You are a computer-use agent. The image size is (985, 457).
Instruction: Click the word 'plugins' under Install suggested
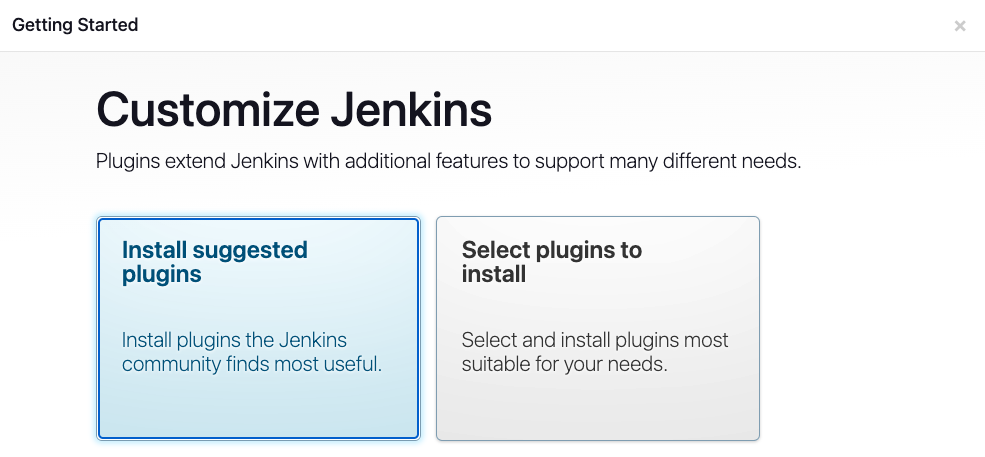[161, 274]
